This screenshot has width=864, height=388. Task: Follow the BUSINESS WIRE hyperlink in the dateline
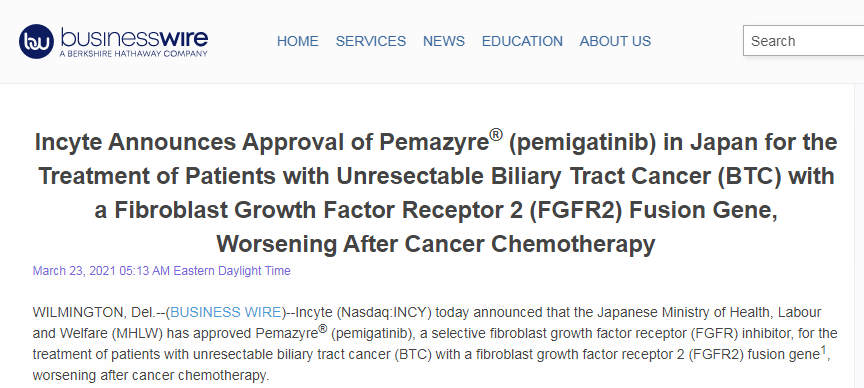pyautogui.click(x=226, y=312)
